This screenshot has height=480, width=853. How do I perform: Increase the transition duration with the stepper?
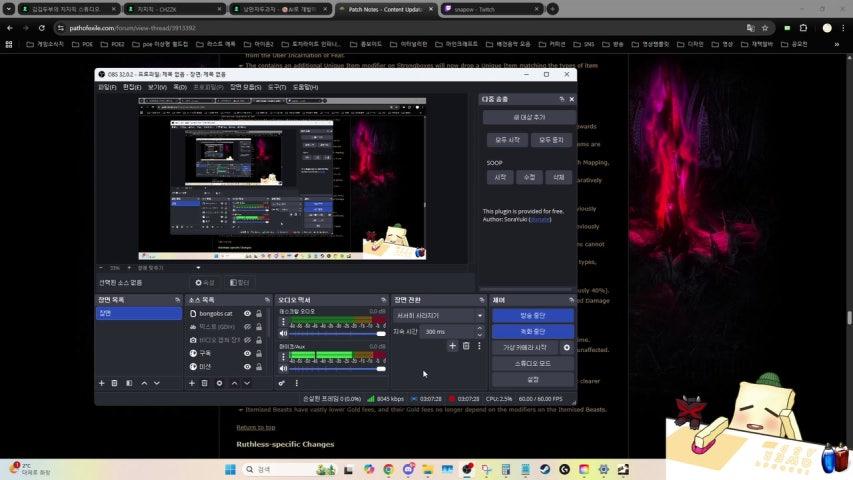pyautogui.click(x=480, y=329)
